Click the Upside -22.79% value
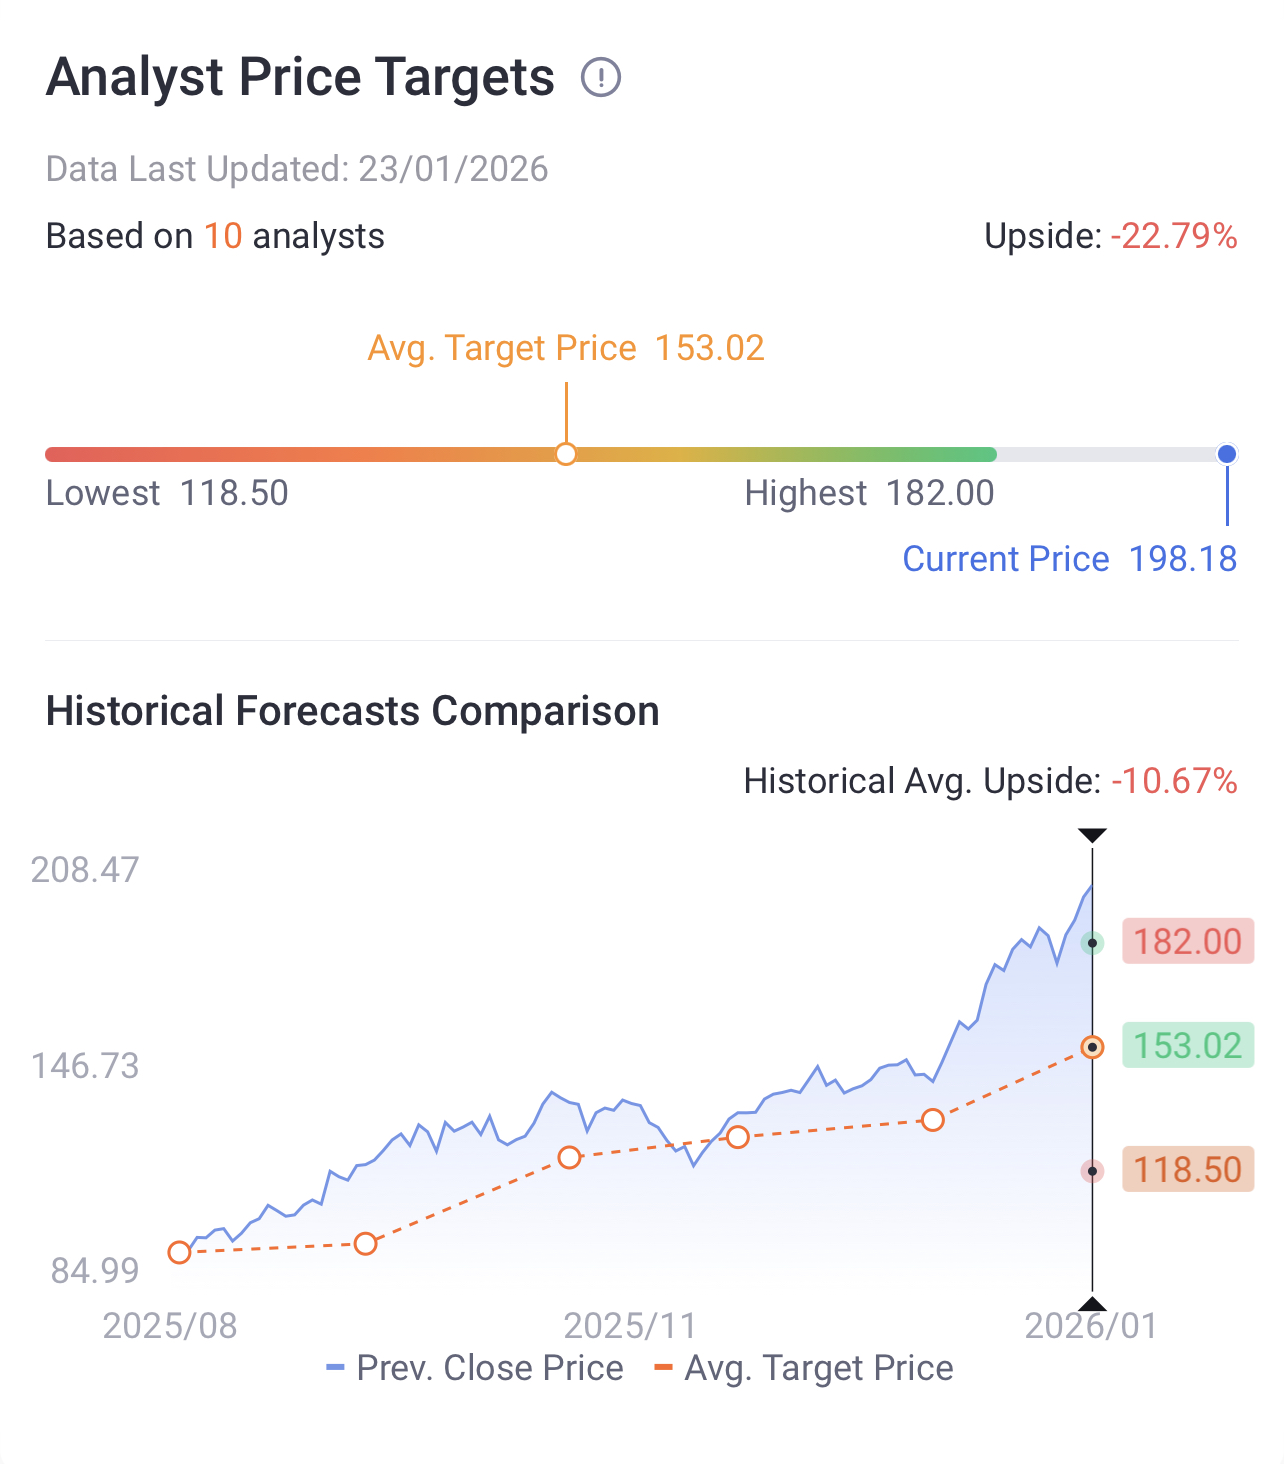This screenshot has height=1464, width=1284. 1173,236
